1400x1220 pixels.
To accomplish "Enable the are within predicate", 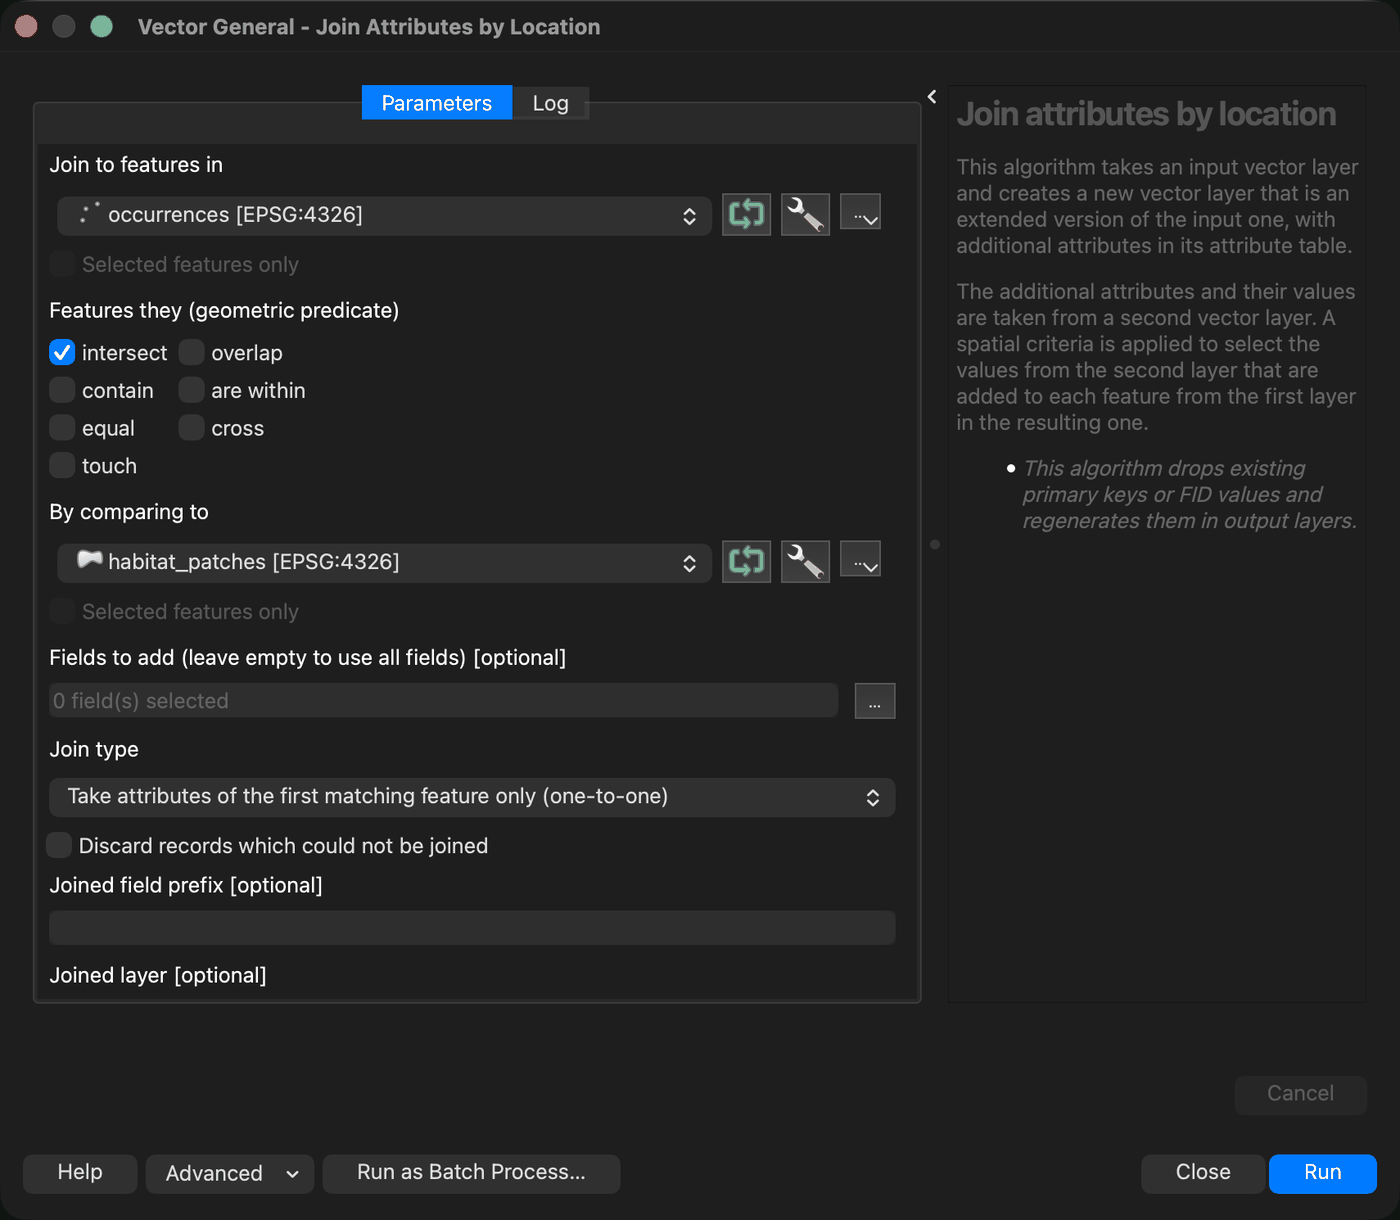I will (x=191, y=391).
